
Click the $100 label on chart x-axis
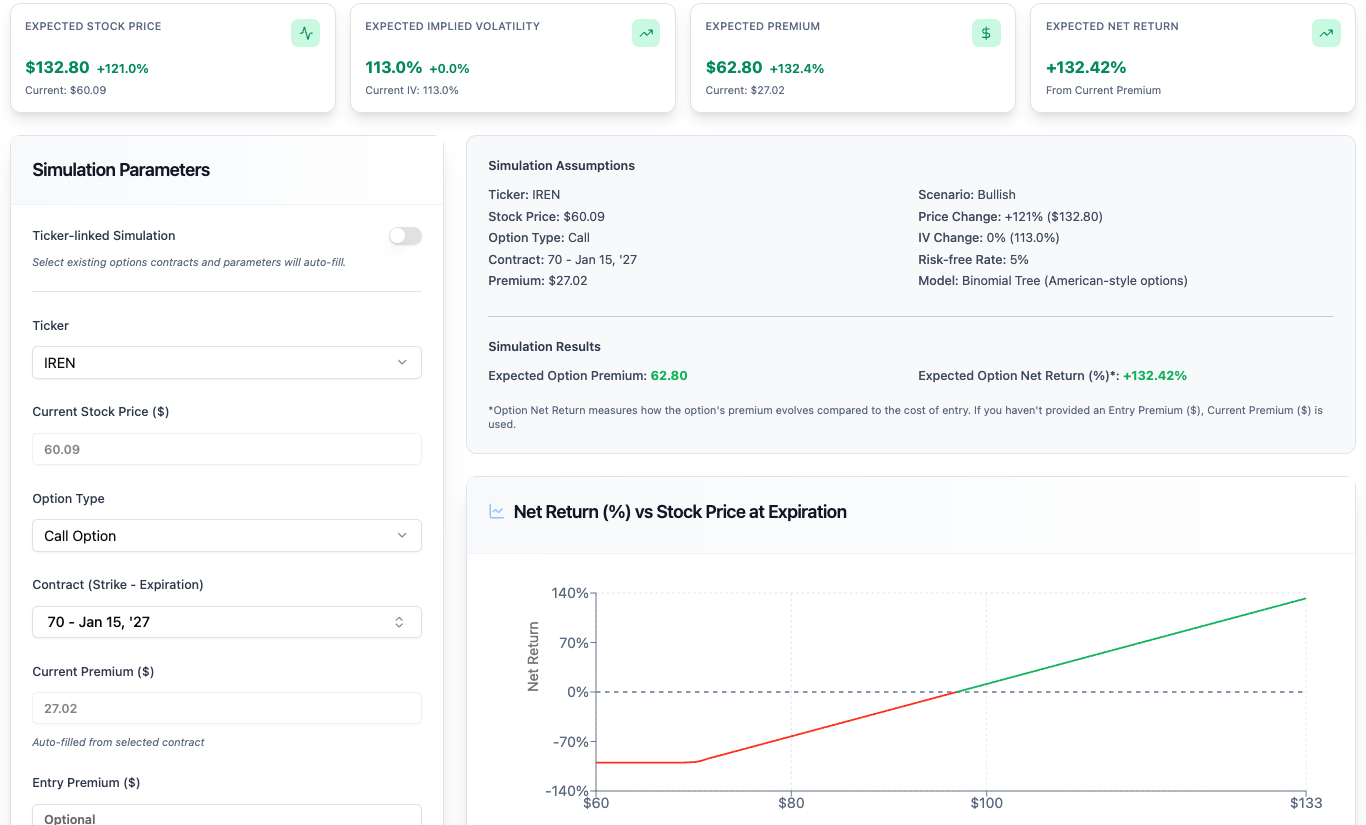pos(986,803)
